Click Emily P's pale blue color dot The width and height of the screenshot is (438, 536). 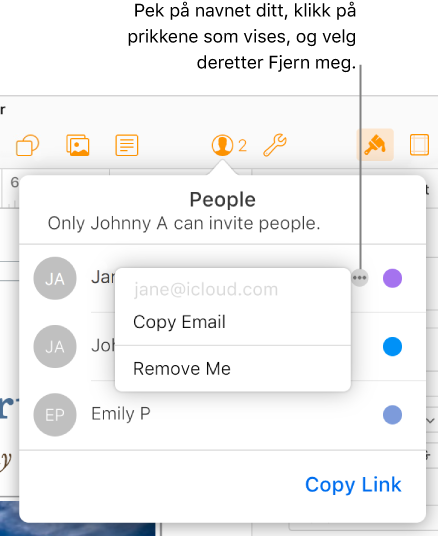pos(392,415)
